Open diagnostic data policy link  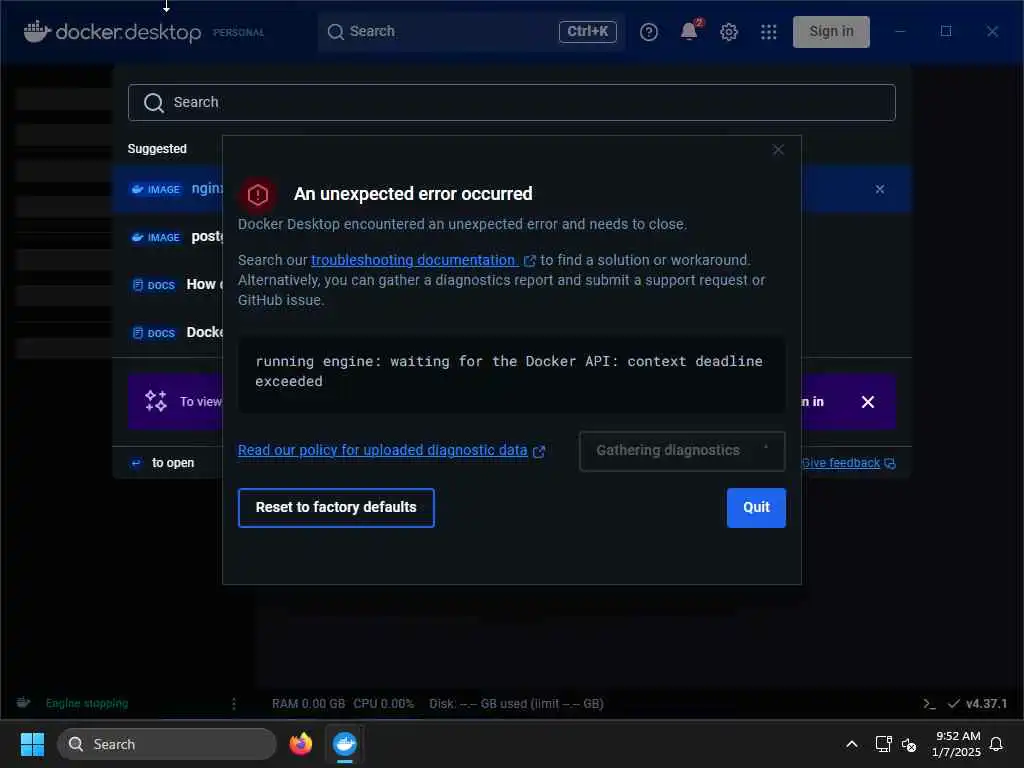[x=391, y=451]
